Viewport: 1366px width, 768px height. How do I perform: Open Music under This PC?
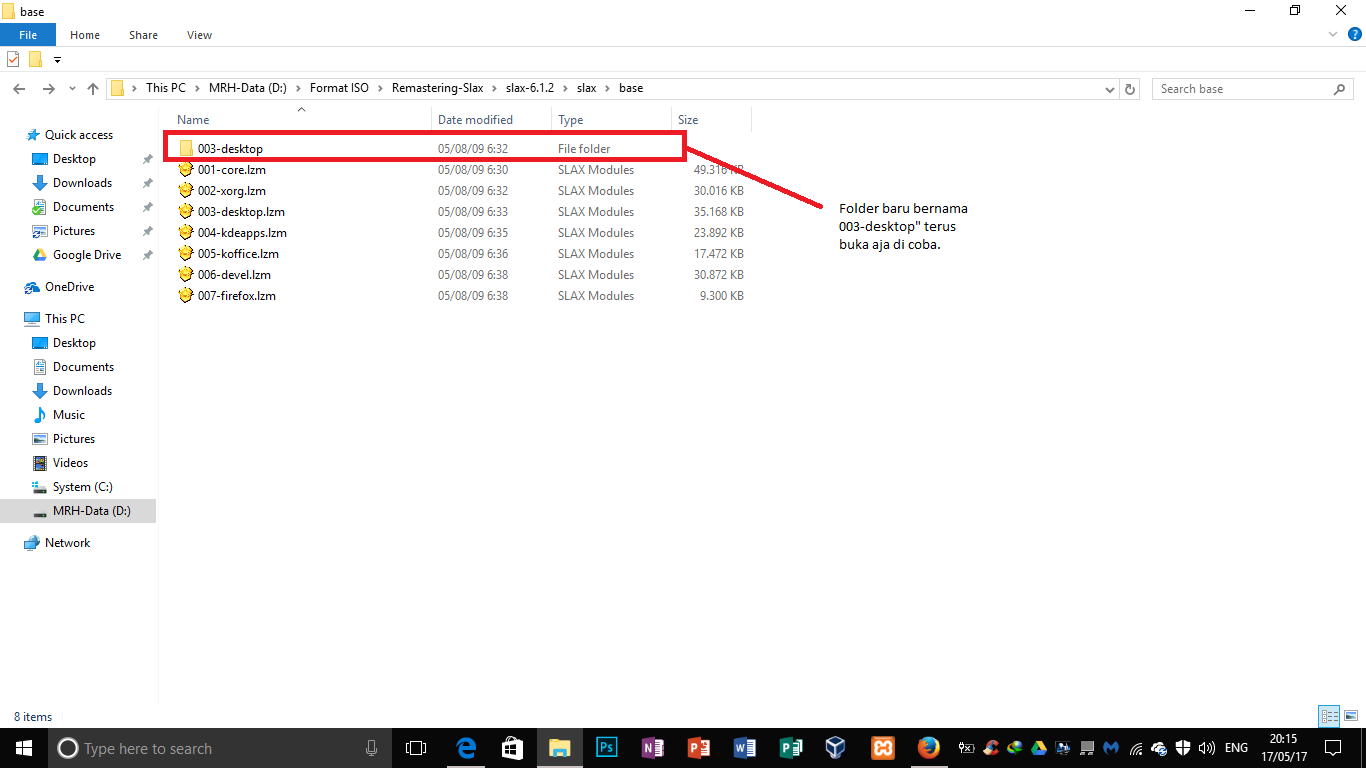point(69,415)
